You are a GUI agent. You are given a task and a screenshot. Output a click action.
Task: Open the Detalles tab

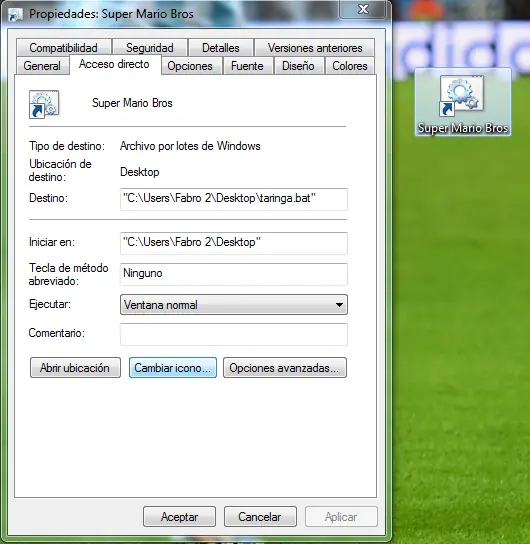point(221,48)
